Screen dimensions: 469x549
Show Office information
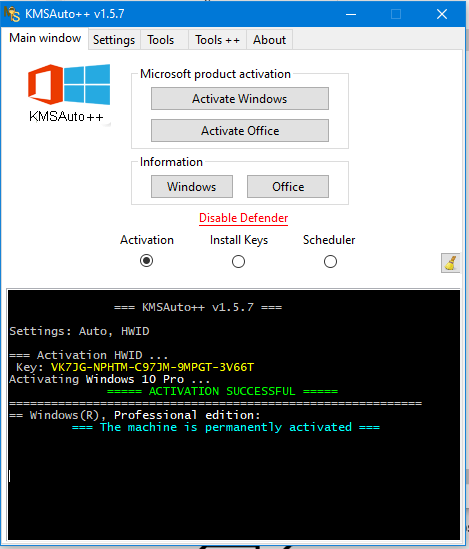click(288, 187)
